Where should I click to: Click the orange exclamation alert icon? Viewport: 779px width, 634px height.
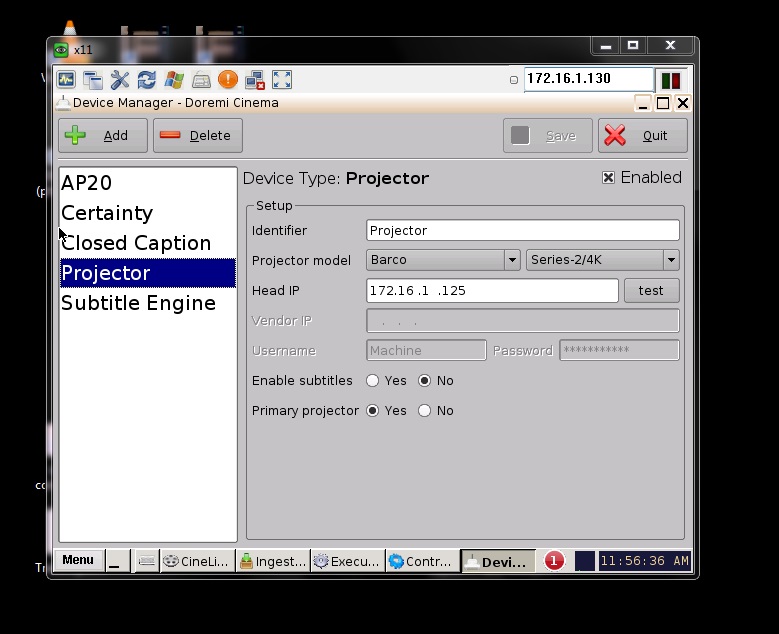[228, 79]
